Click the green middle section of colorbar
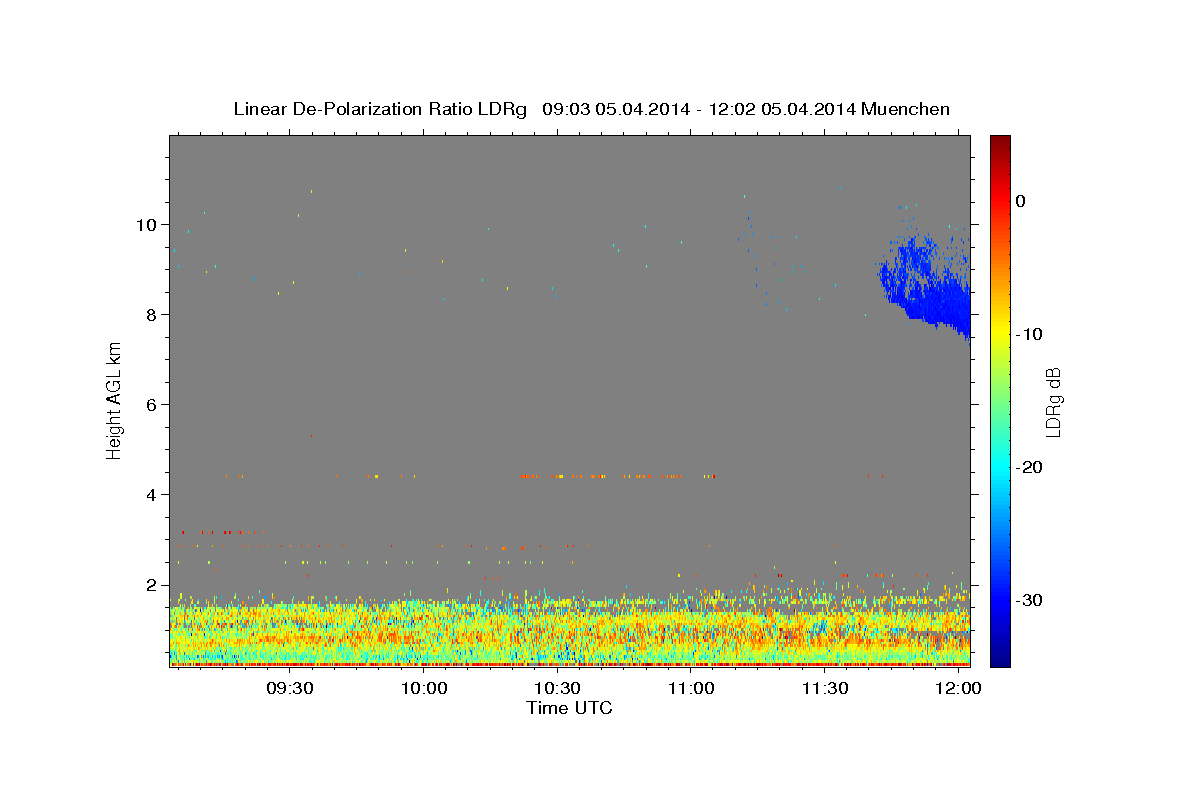This screenshot has height=800, width=1200. [1000, 400]
